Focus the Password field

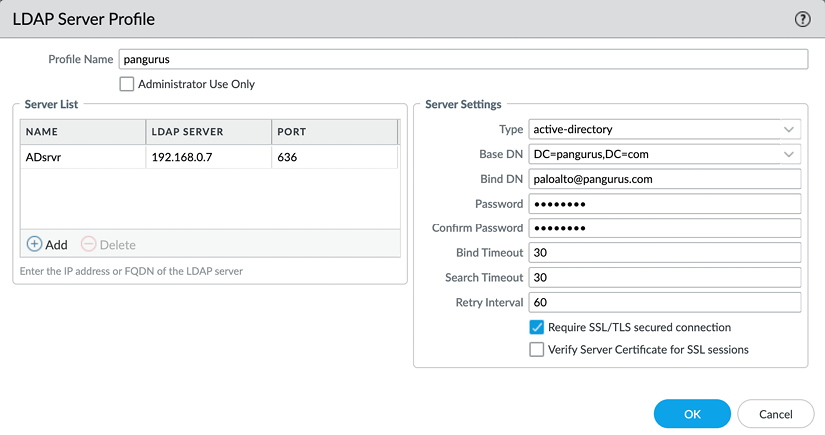pos(665,204)
